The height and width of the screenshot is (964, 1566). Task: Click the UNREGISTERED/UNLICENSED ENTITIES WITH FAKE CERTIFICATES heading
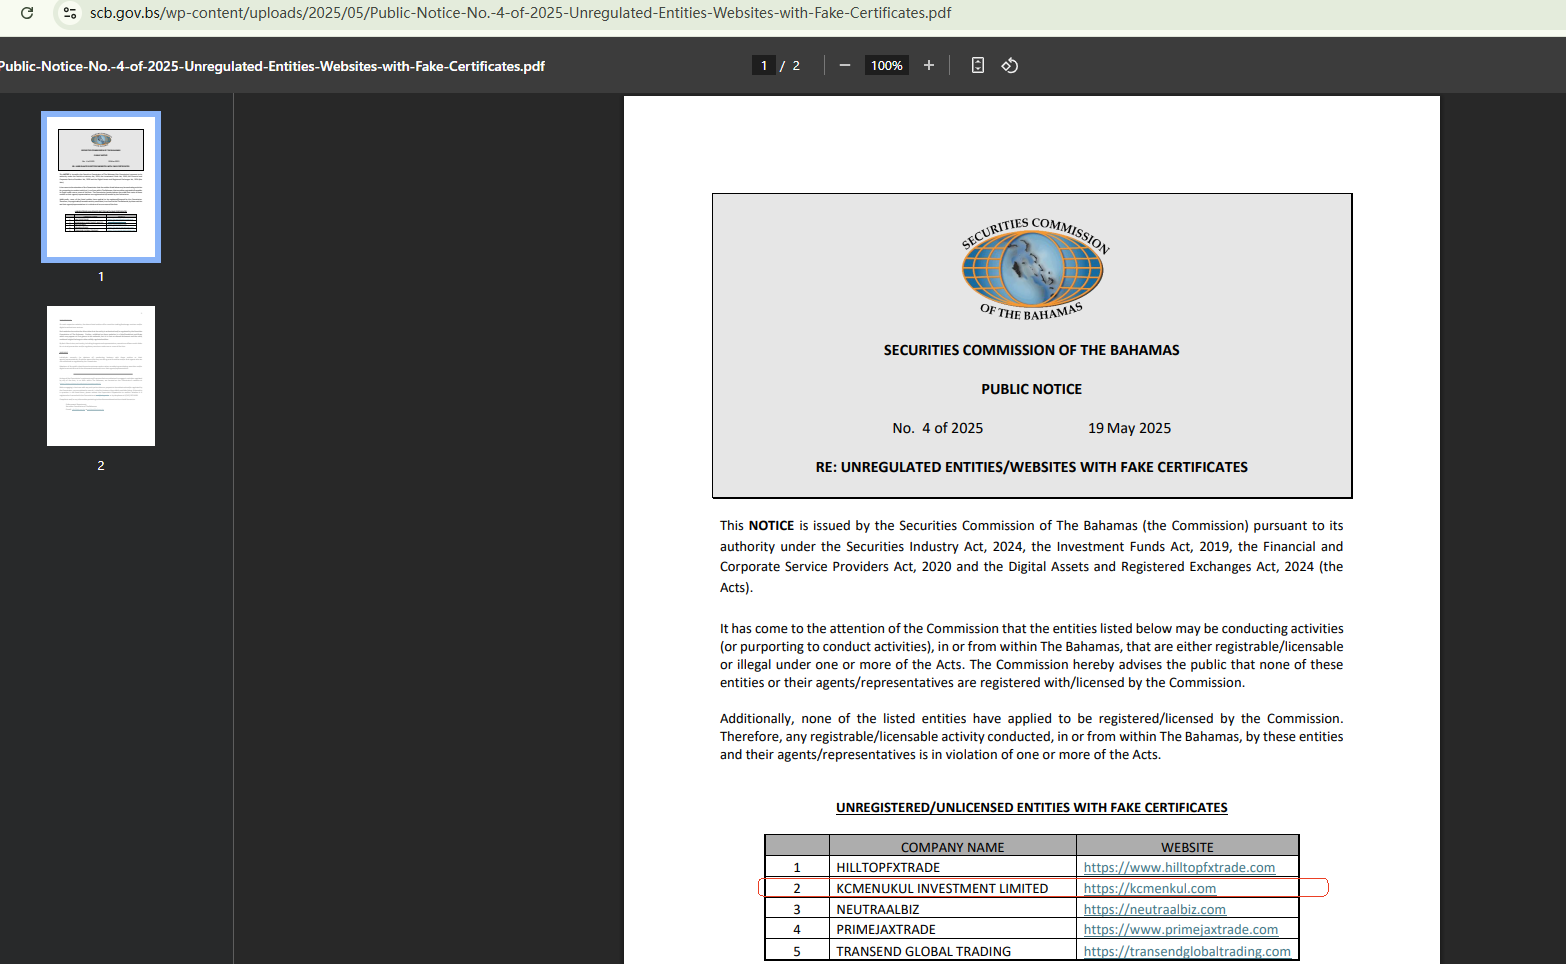pyautogui.click(x=1031, y=808)
